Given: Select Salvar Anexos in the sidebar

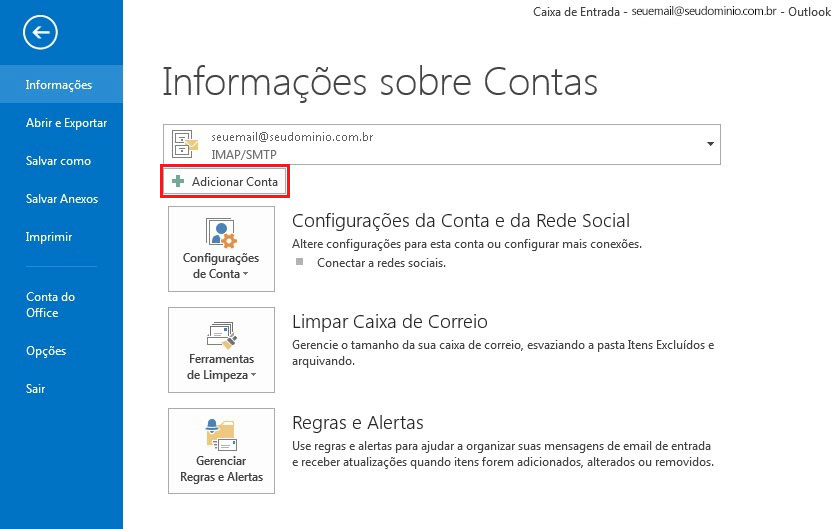Looking at the screenshot, I should pyautogui.click(x=62, y=199).
